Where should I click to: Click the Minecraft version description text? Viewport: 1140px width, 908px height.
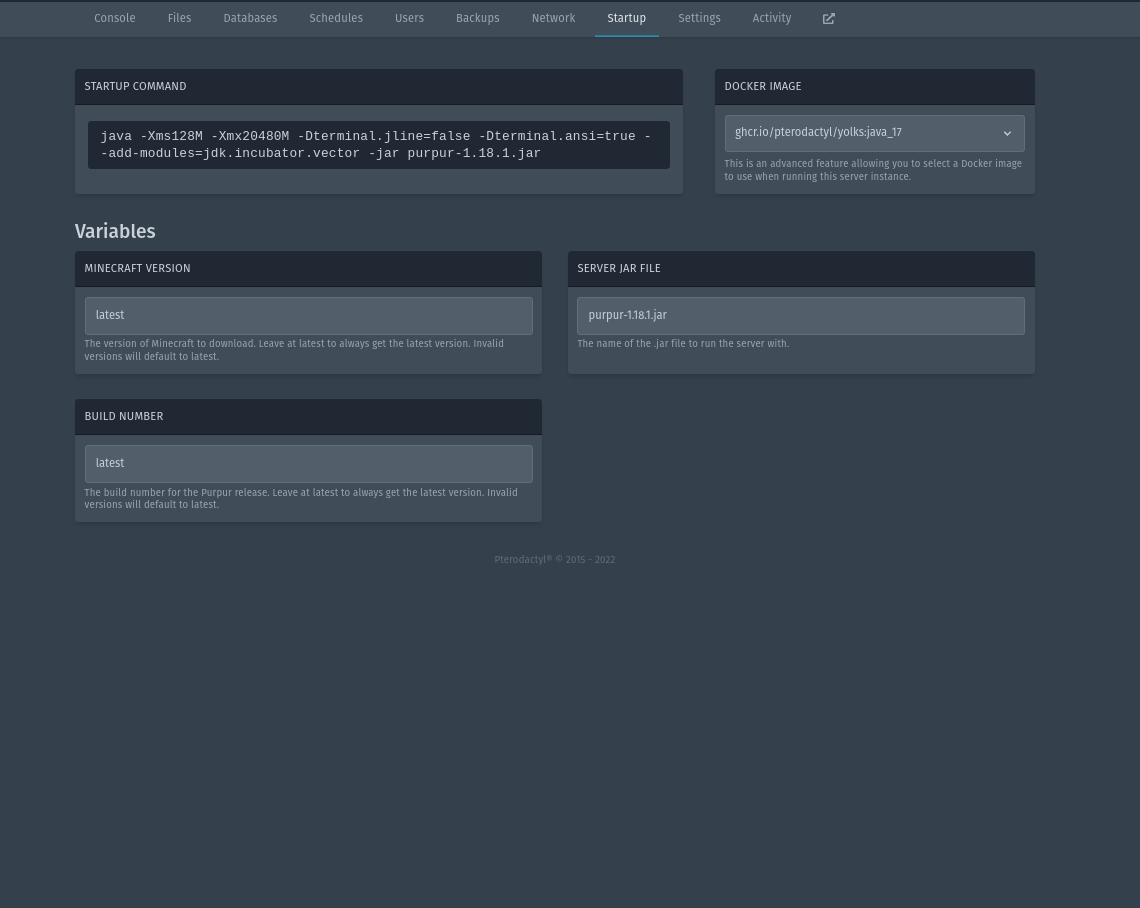coord(294,350)
